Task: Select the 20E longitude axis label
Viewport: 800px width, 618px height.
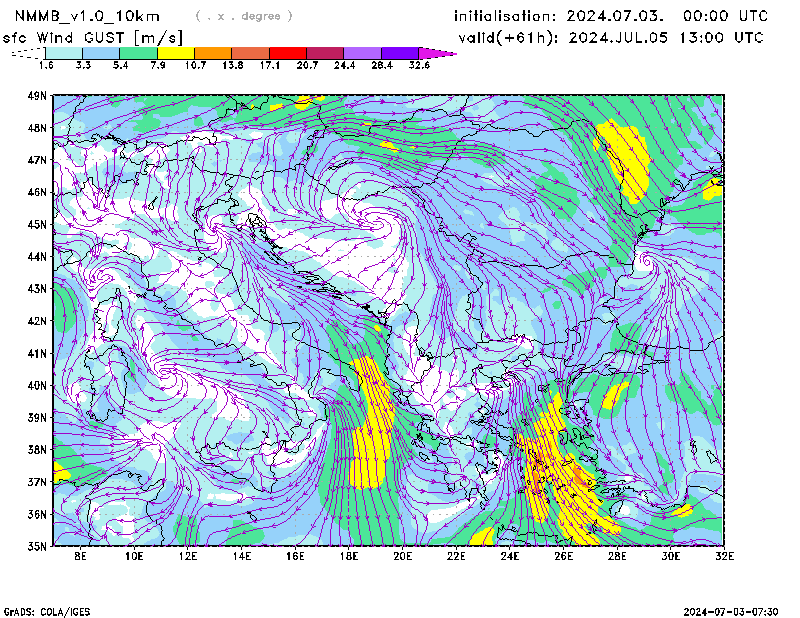Action: 403,555
